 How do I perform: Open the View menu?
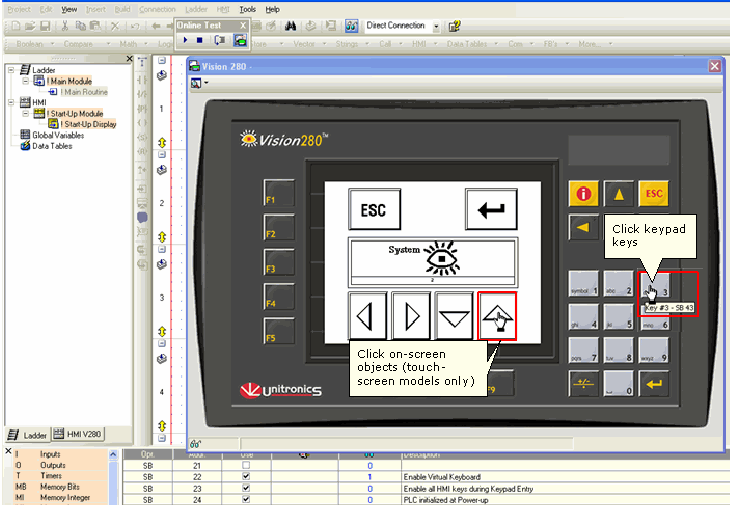tap(69, 9)
